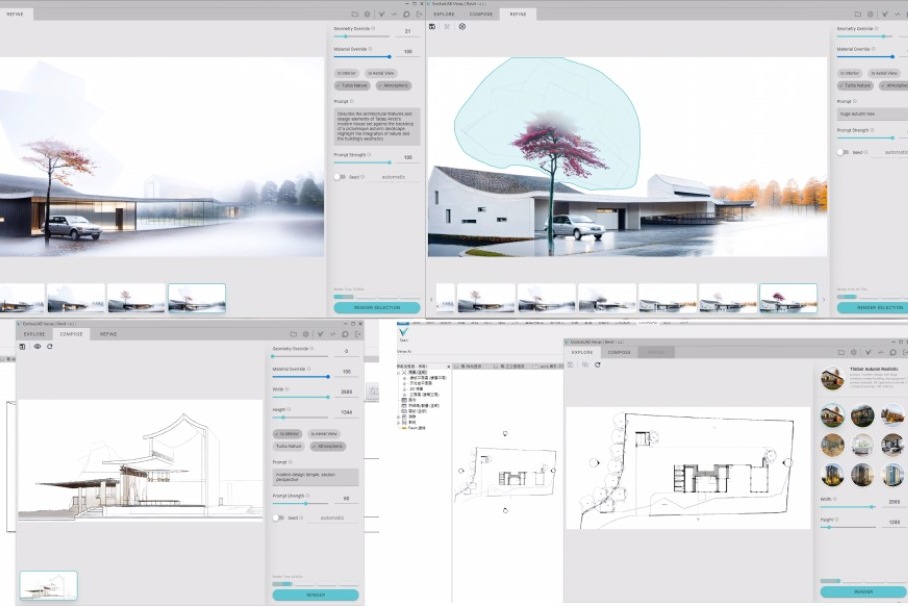909x606 pixels.
Task: Click the right arrow of the autumn-tree thumbnail strip
Action: point(824,299)
